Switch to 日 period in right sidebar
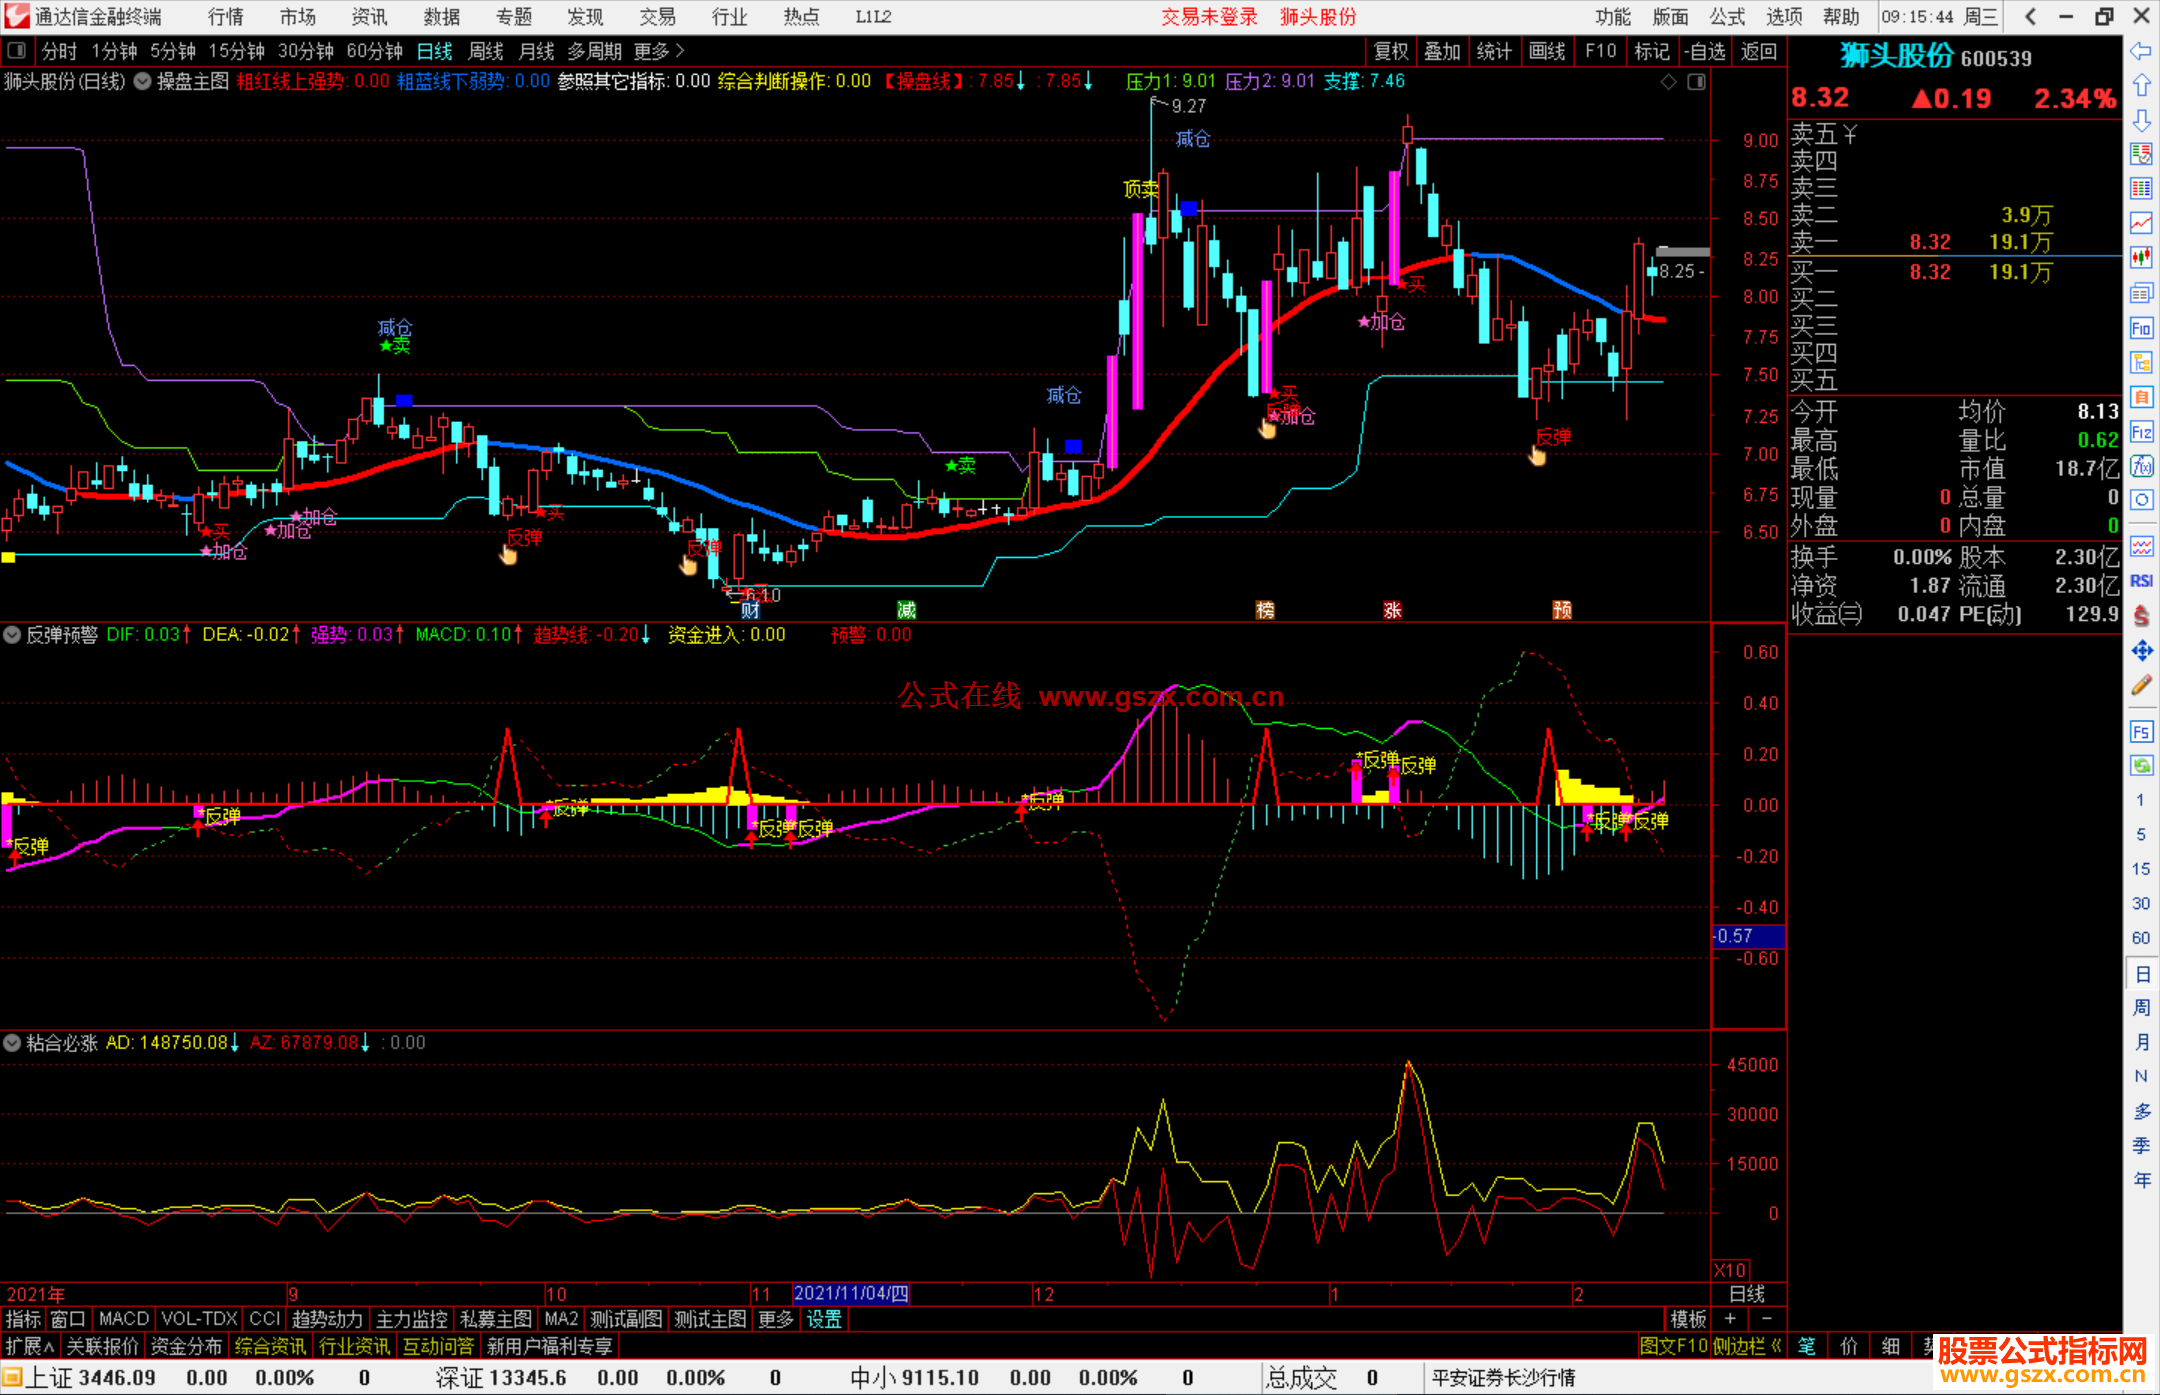This screenshot has width=2160, height=1395. [x=2141, y=973]
